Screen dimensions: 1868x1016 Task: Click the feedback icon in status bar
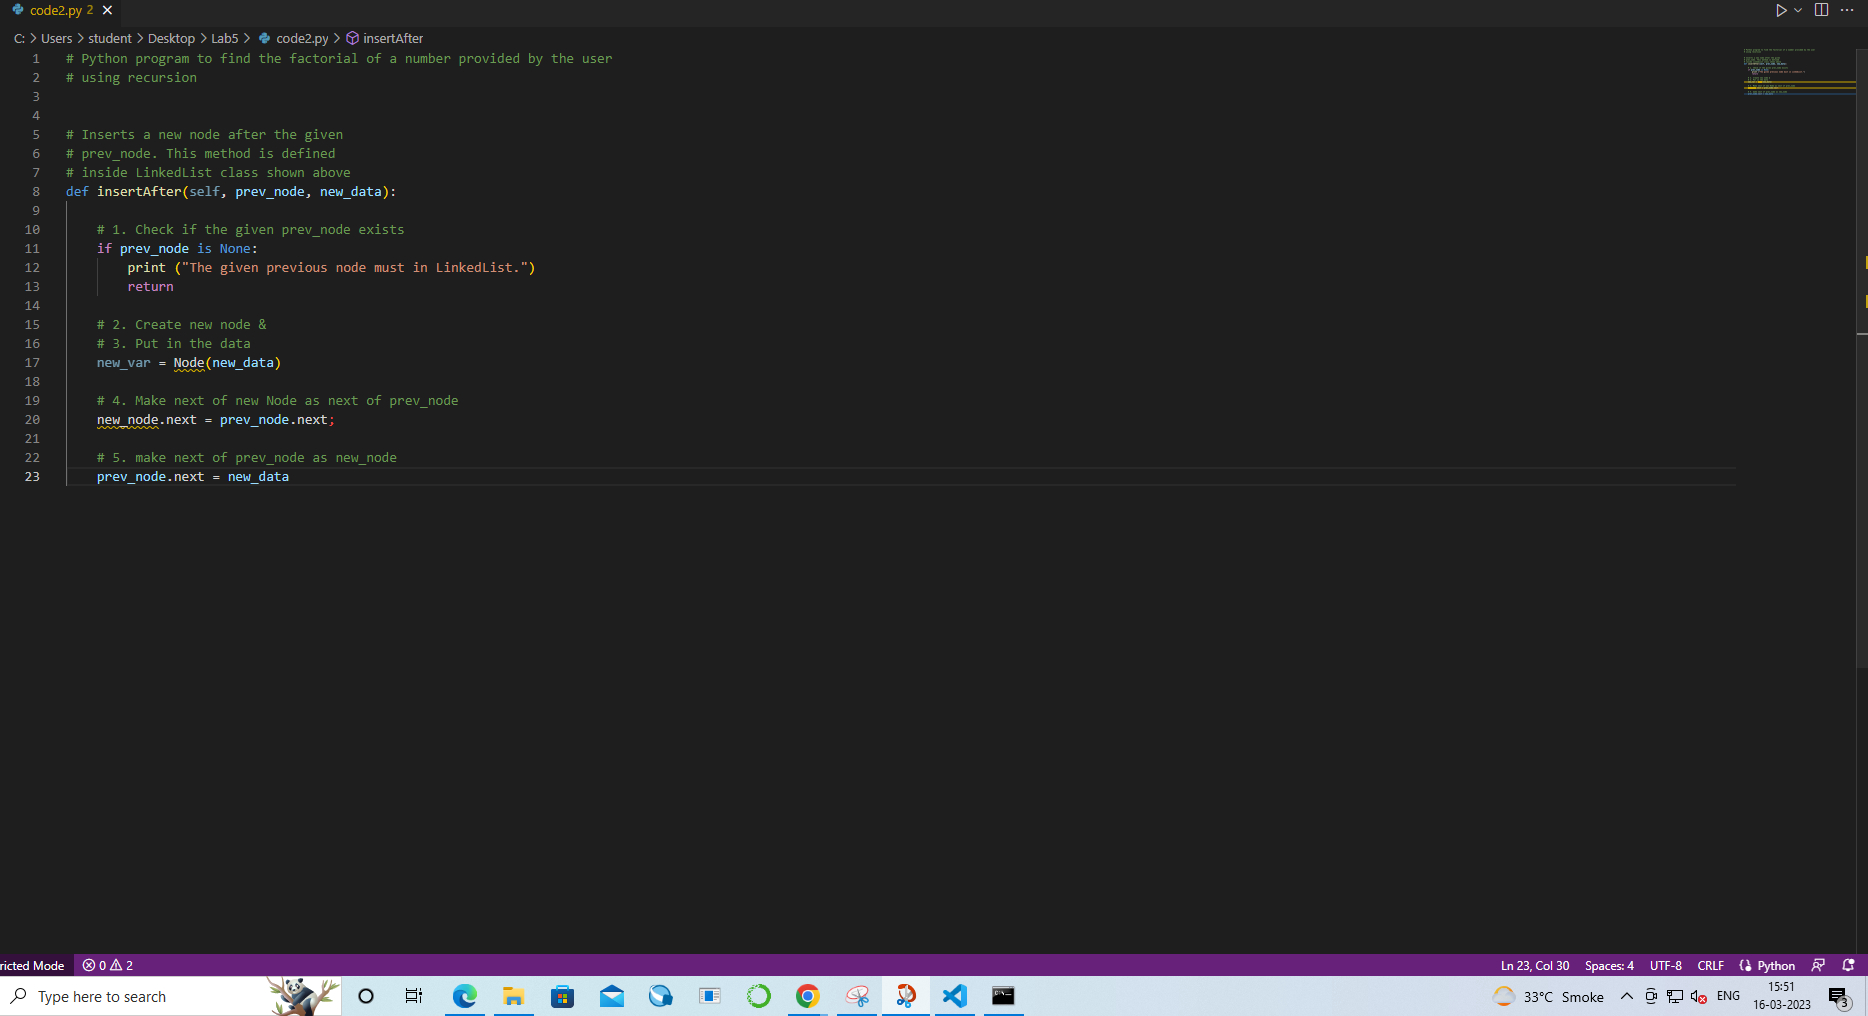coord(1818,965)
